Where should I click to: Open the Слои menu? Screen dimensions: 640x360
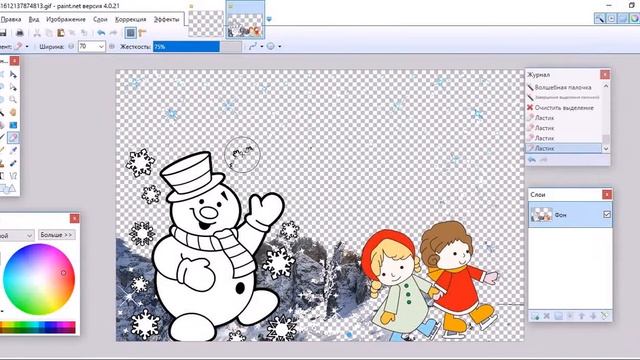(x=100, y=19)
